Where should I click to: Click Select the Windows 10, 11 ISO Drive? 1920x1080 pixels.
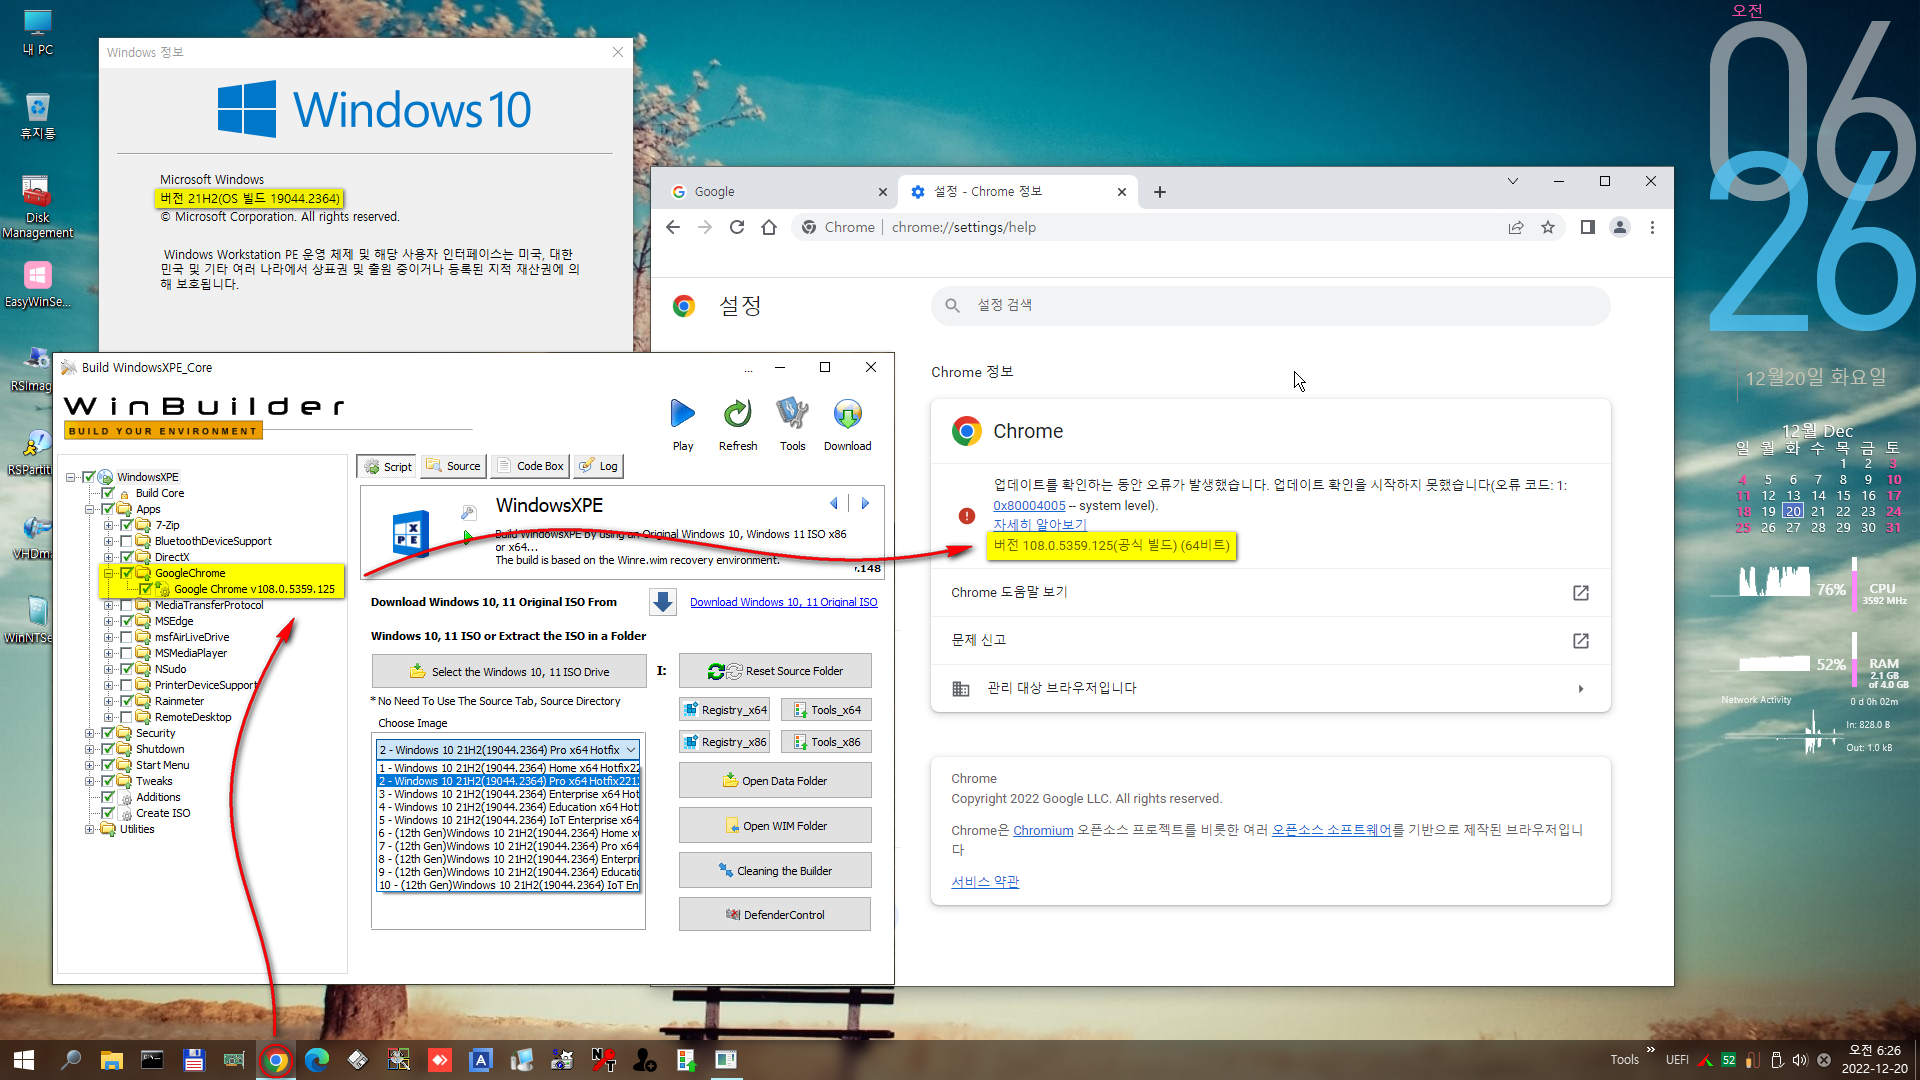(x=509, y=672)
